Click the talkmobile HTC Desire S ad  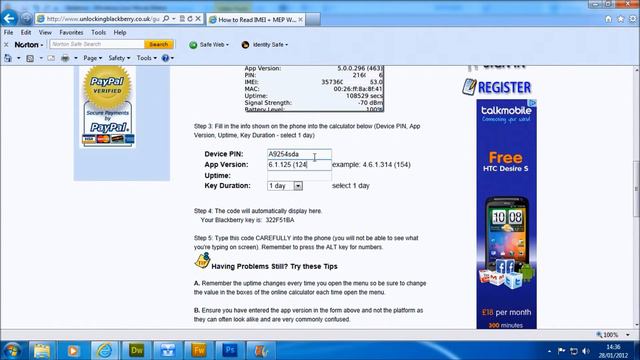coord(507,214)
